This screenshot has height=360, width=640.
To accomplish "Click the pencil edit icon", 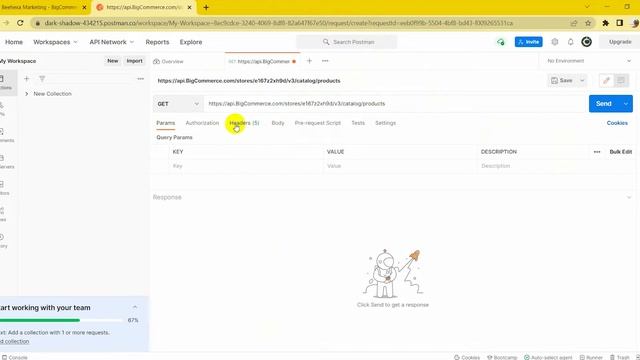I will [x=606, y=80].
